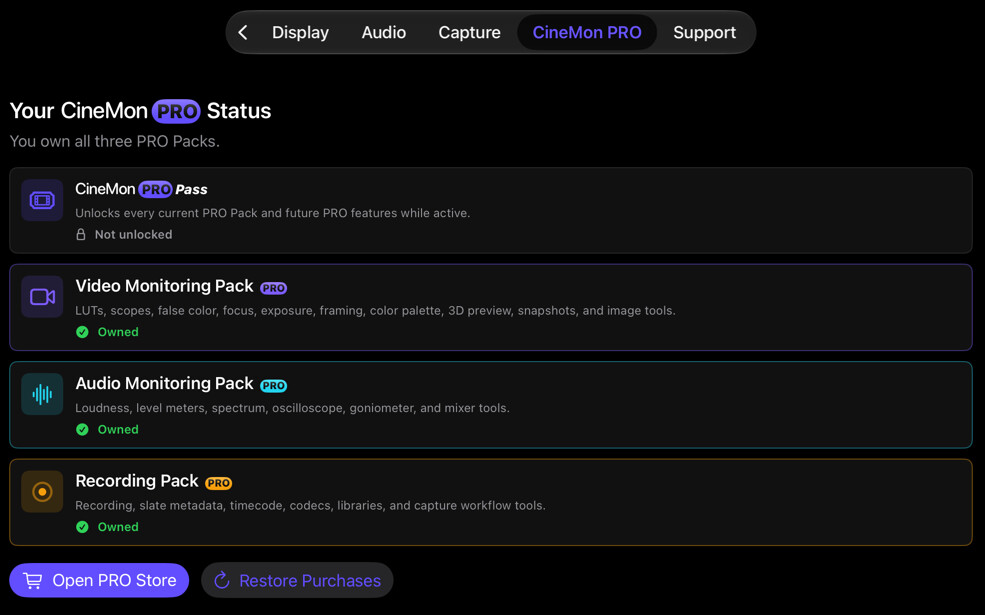Click the 'Loudness, level meters, spectrum' description
Viewport: 985px width, 615px height.
(x=293, y=408)
